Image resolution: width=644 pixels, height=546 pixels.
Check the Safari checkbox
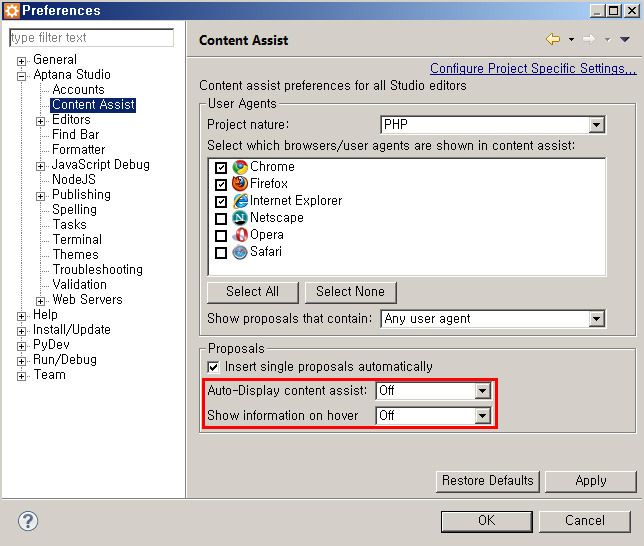[221, 253]
